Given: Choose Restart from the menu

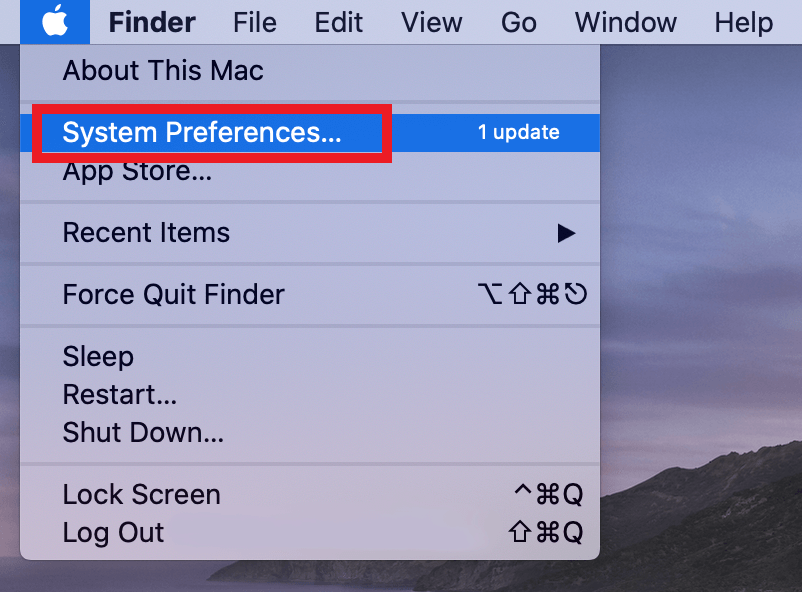Looking at the screenshot, I should pos(119,394).
